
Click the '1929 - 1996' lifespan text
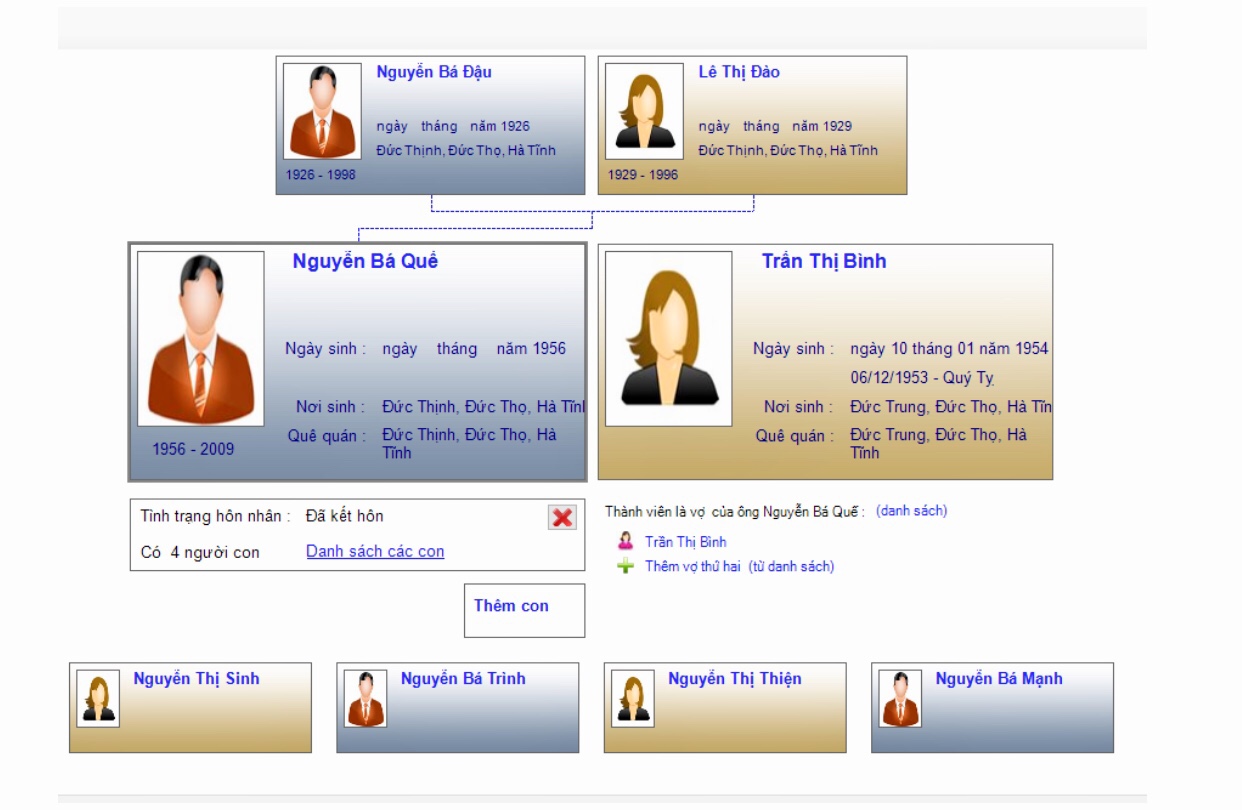(x=643, y=175)
